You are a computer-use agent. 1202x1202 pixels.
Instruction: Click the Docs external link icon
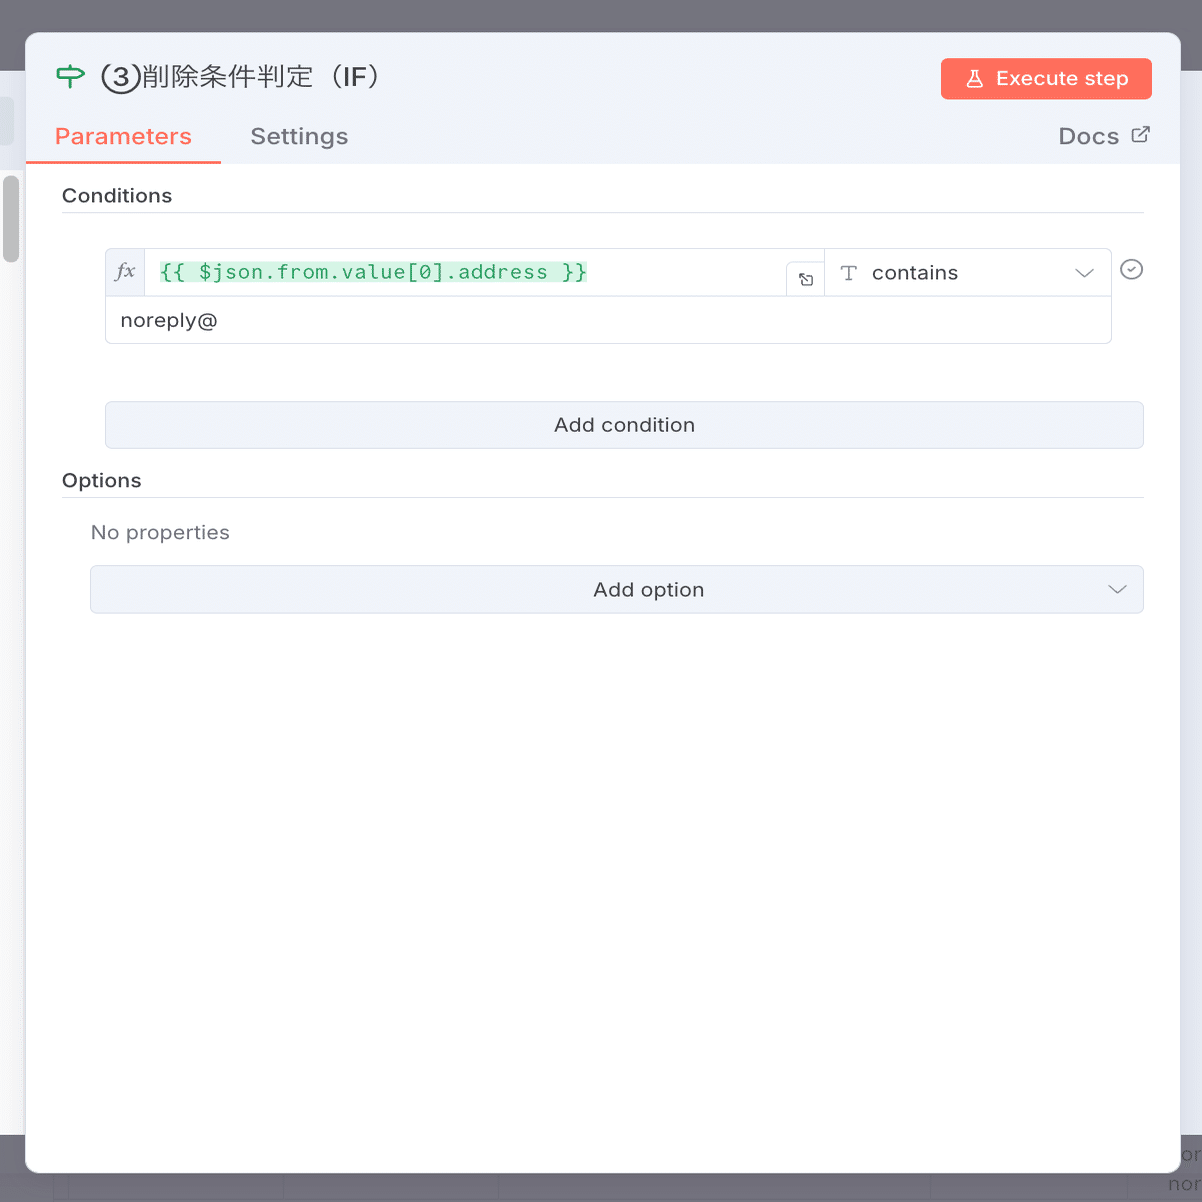tap(1140, 135)
